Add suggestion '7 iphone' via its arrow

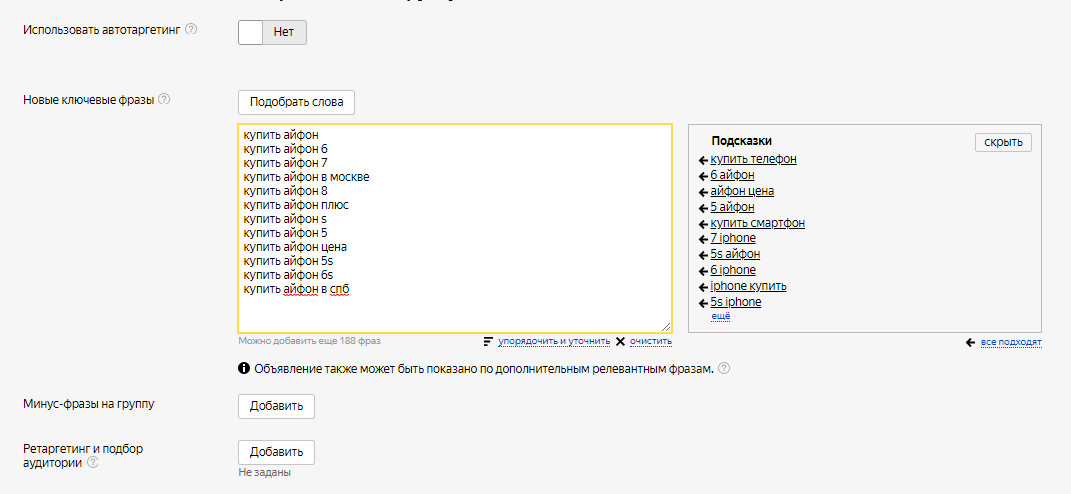(703, 239)
